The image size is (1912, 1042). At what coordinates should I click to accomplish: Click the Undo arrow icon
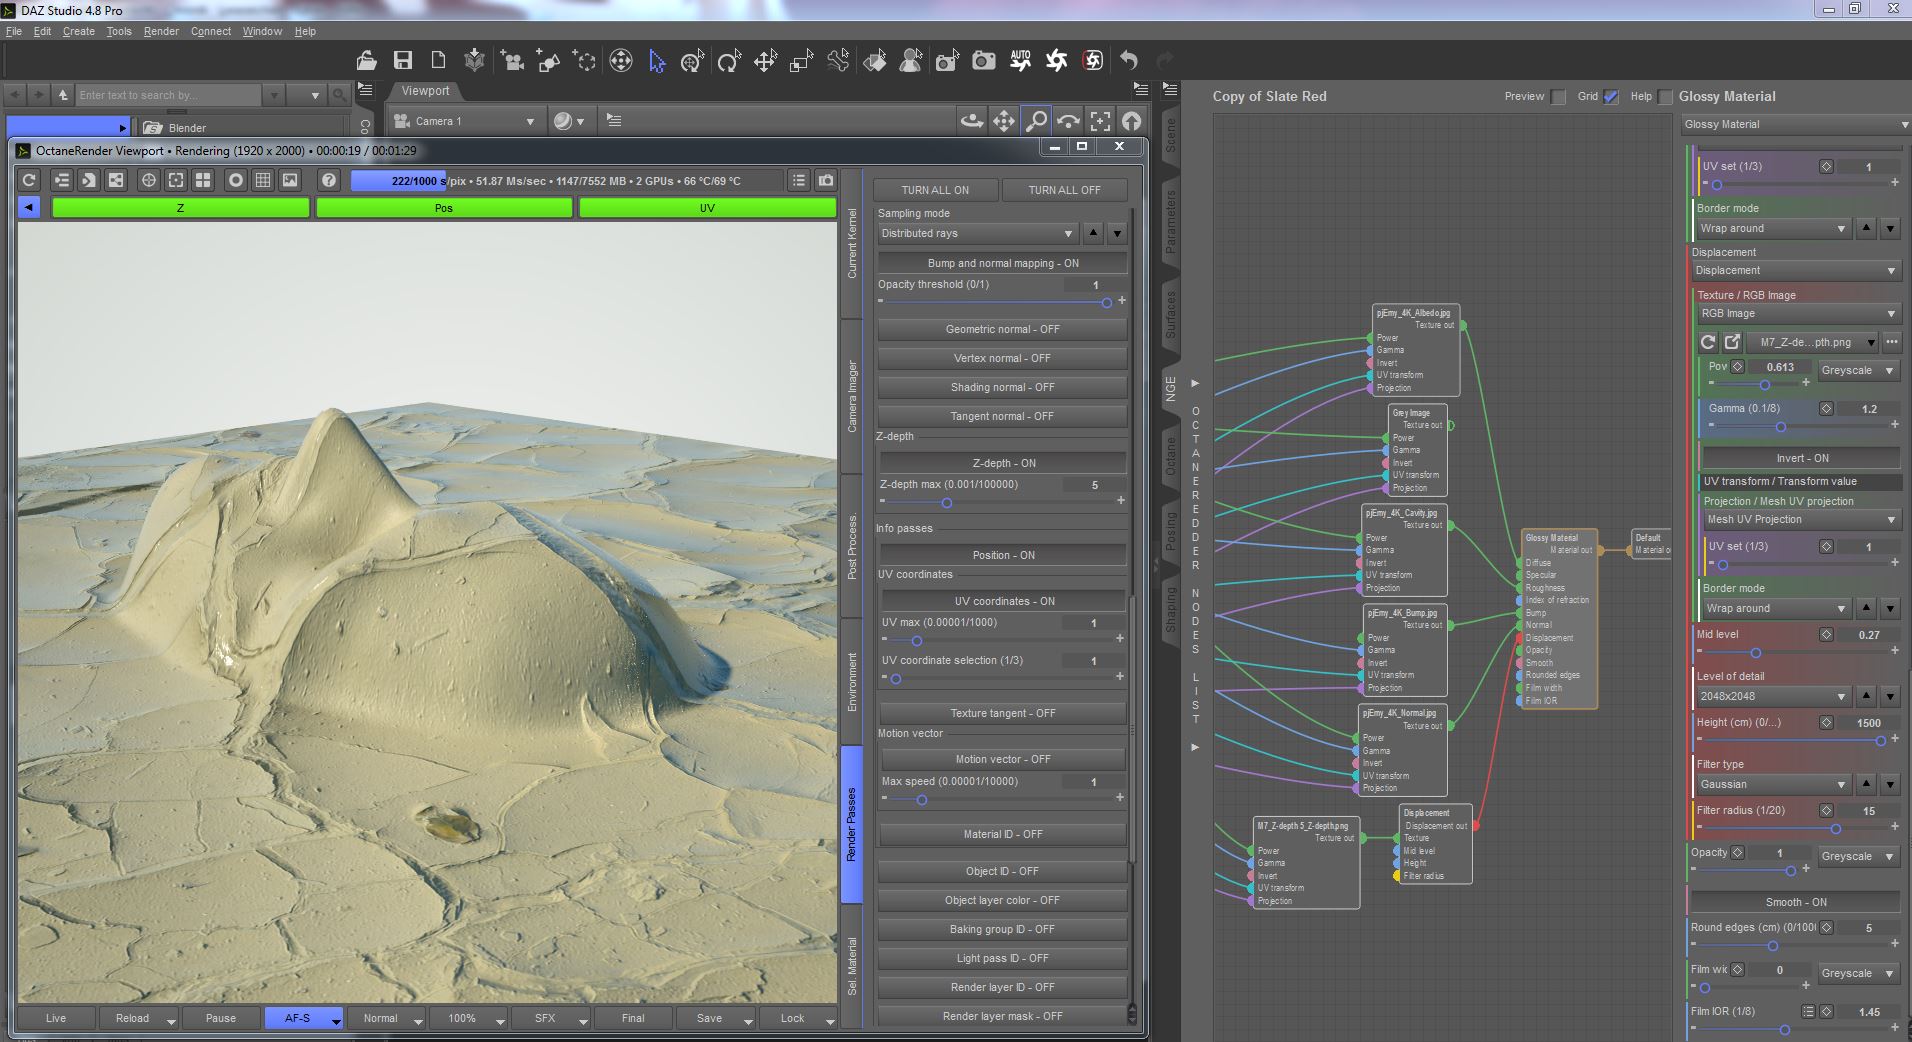point(1129,60)
